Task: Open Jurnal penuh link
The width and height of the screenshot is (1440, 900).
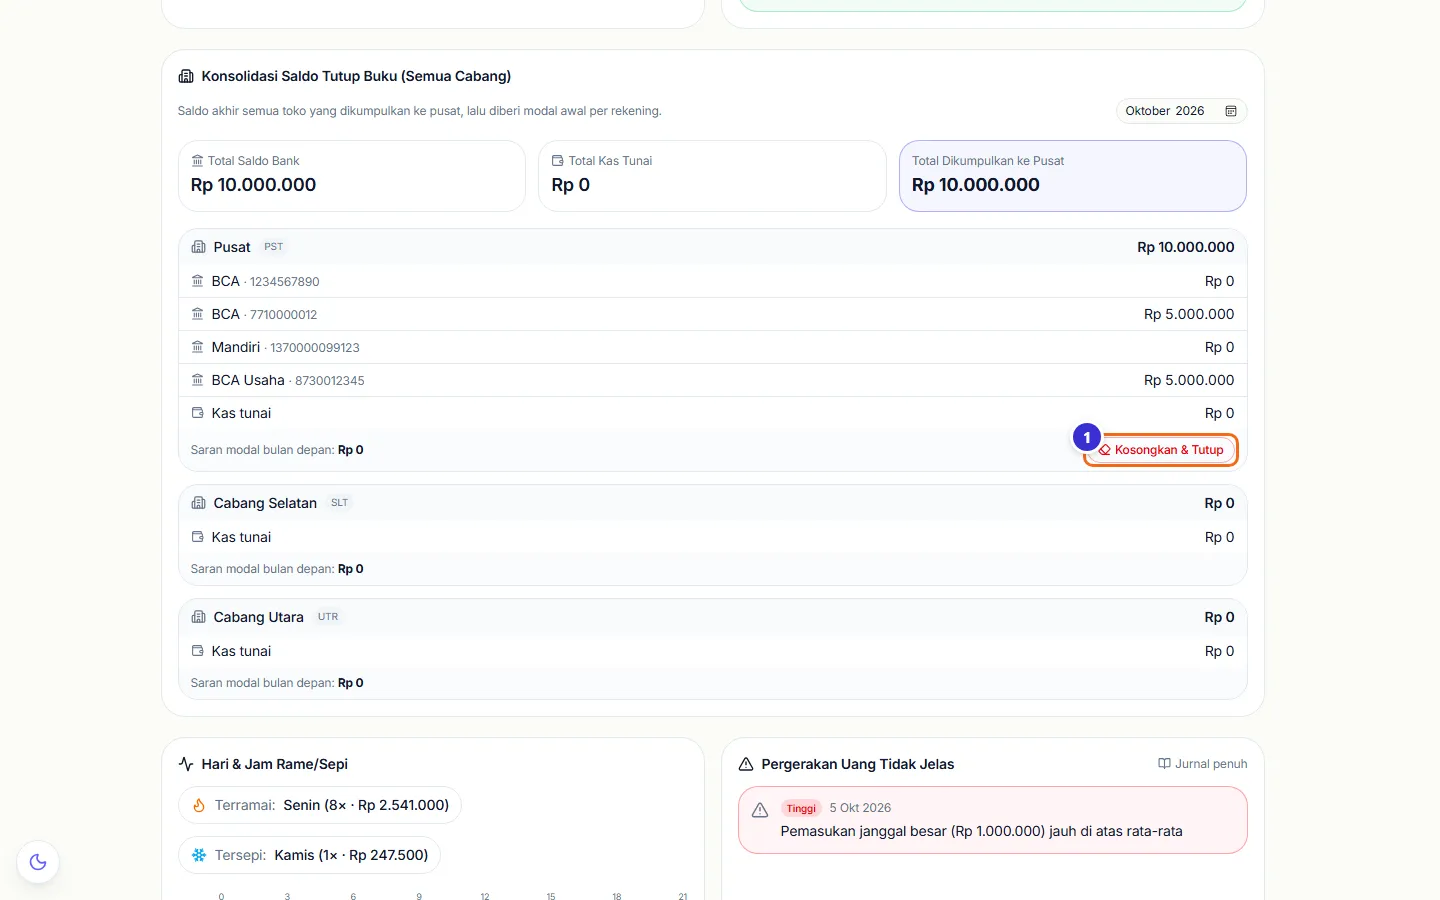Action: coord(1202,764)
